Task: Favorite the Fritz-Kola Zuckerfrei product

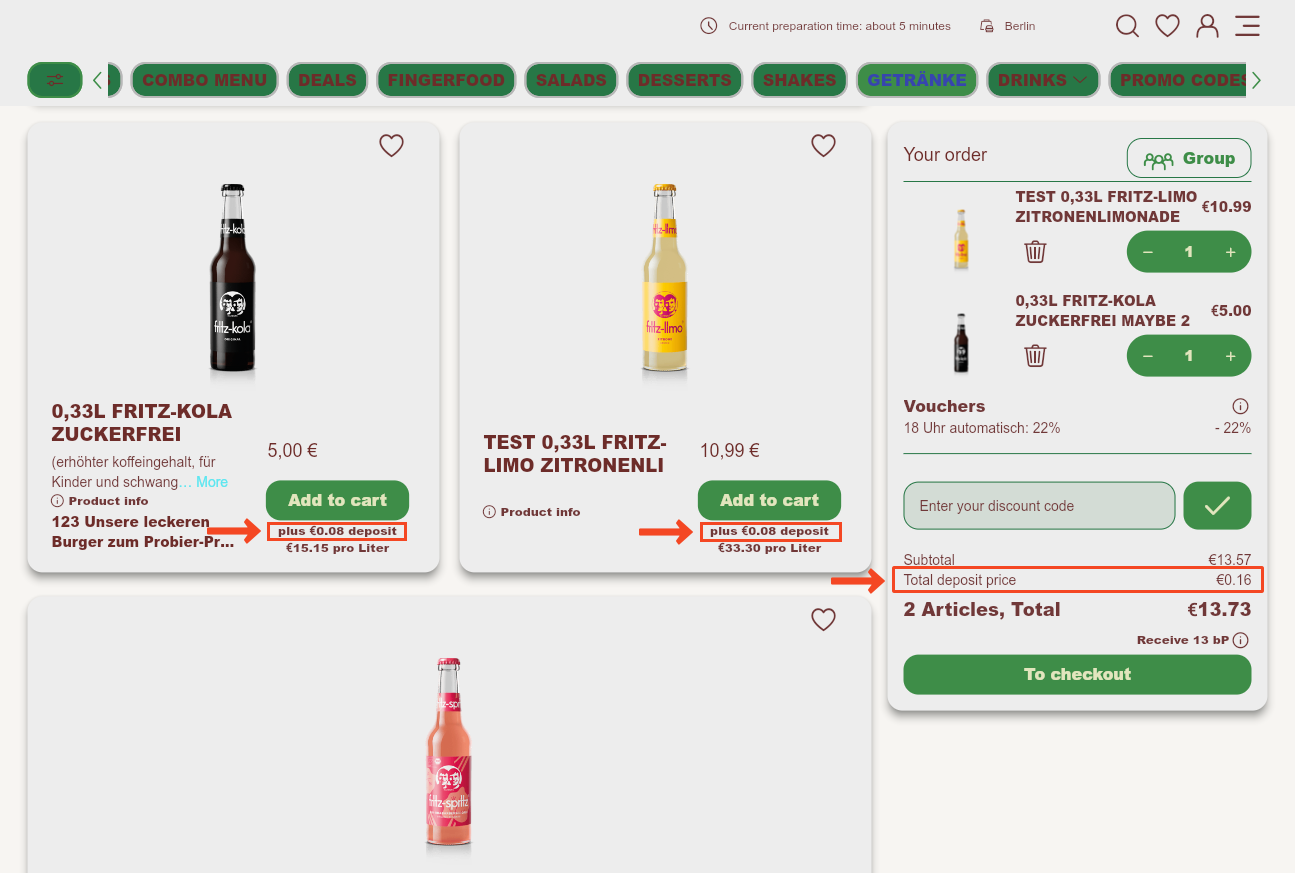Action: tap(391, 146)
